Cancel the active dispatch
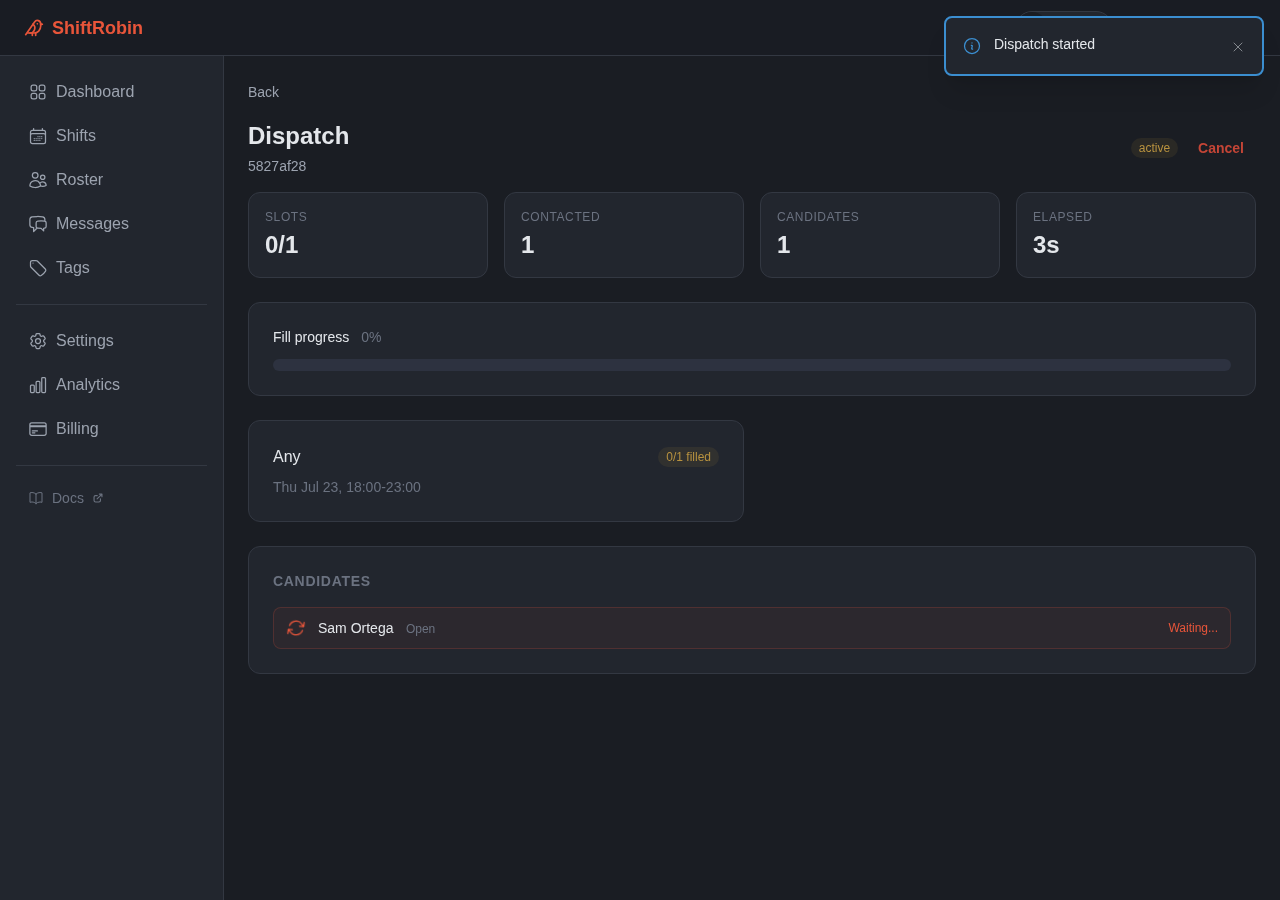The height and width of the screenshot is (900, 1280). pos(1221,148)
